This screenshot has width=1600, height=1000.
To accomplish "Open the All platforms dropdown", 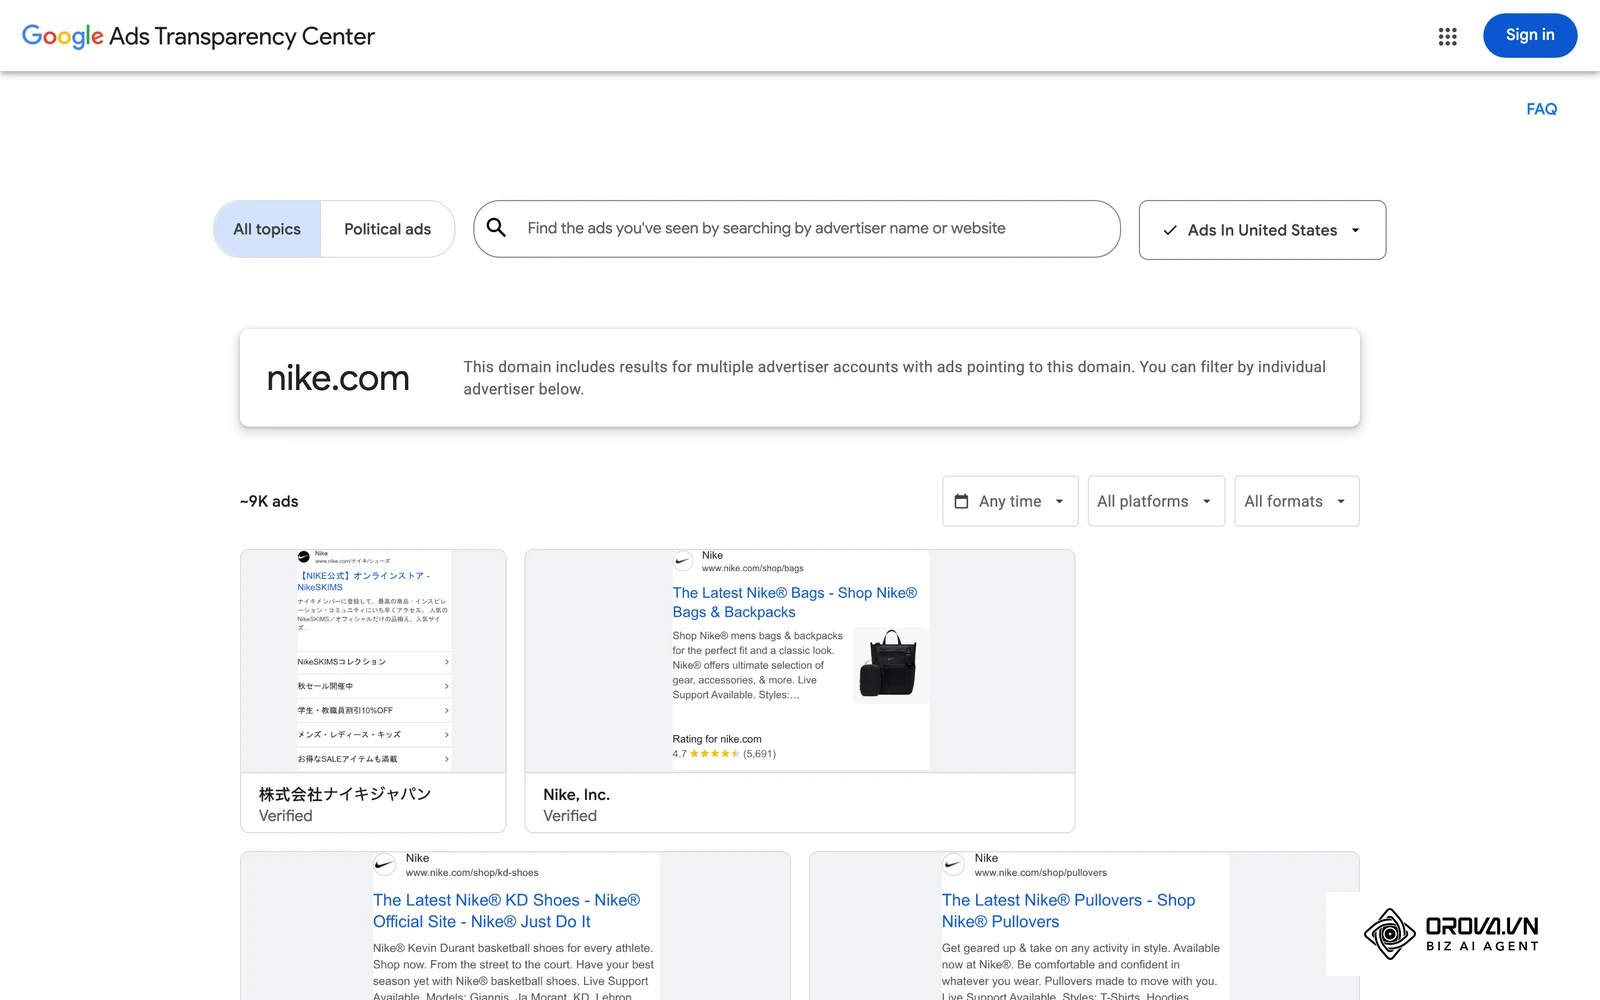I will pyautogui.click(x=1156, y=501).
